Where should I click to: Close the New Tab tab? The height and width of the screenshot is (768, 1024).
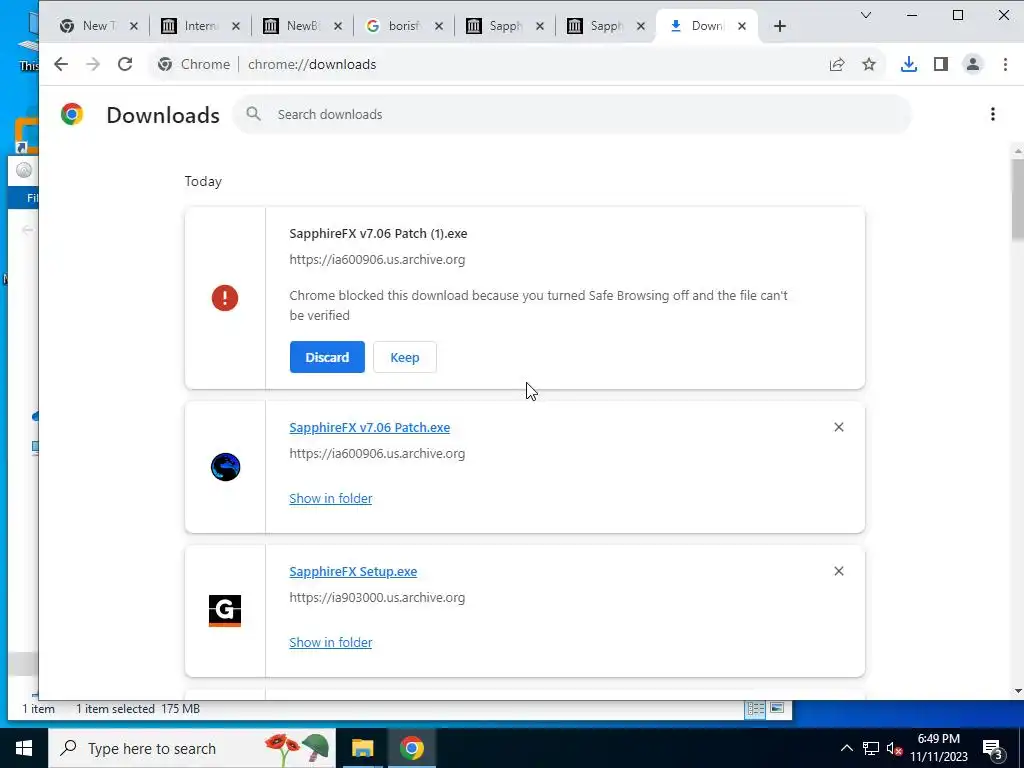click(133, 26)
